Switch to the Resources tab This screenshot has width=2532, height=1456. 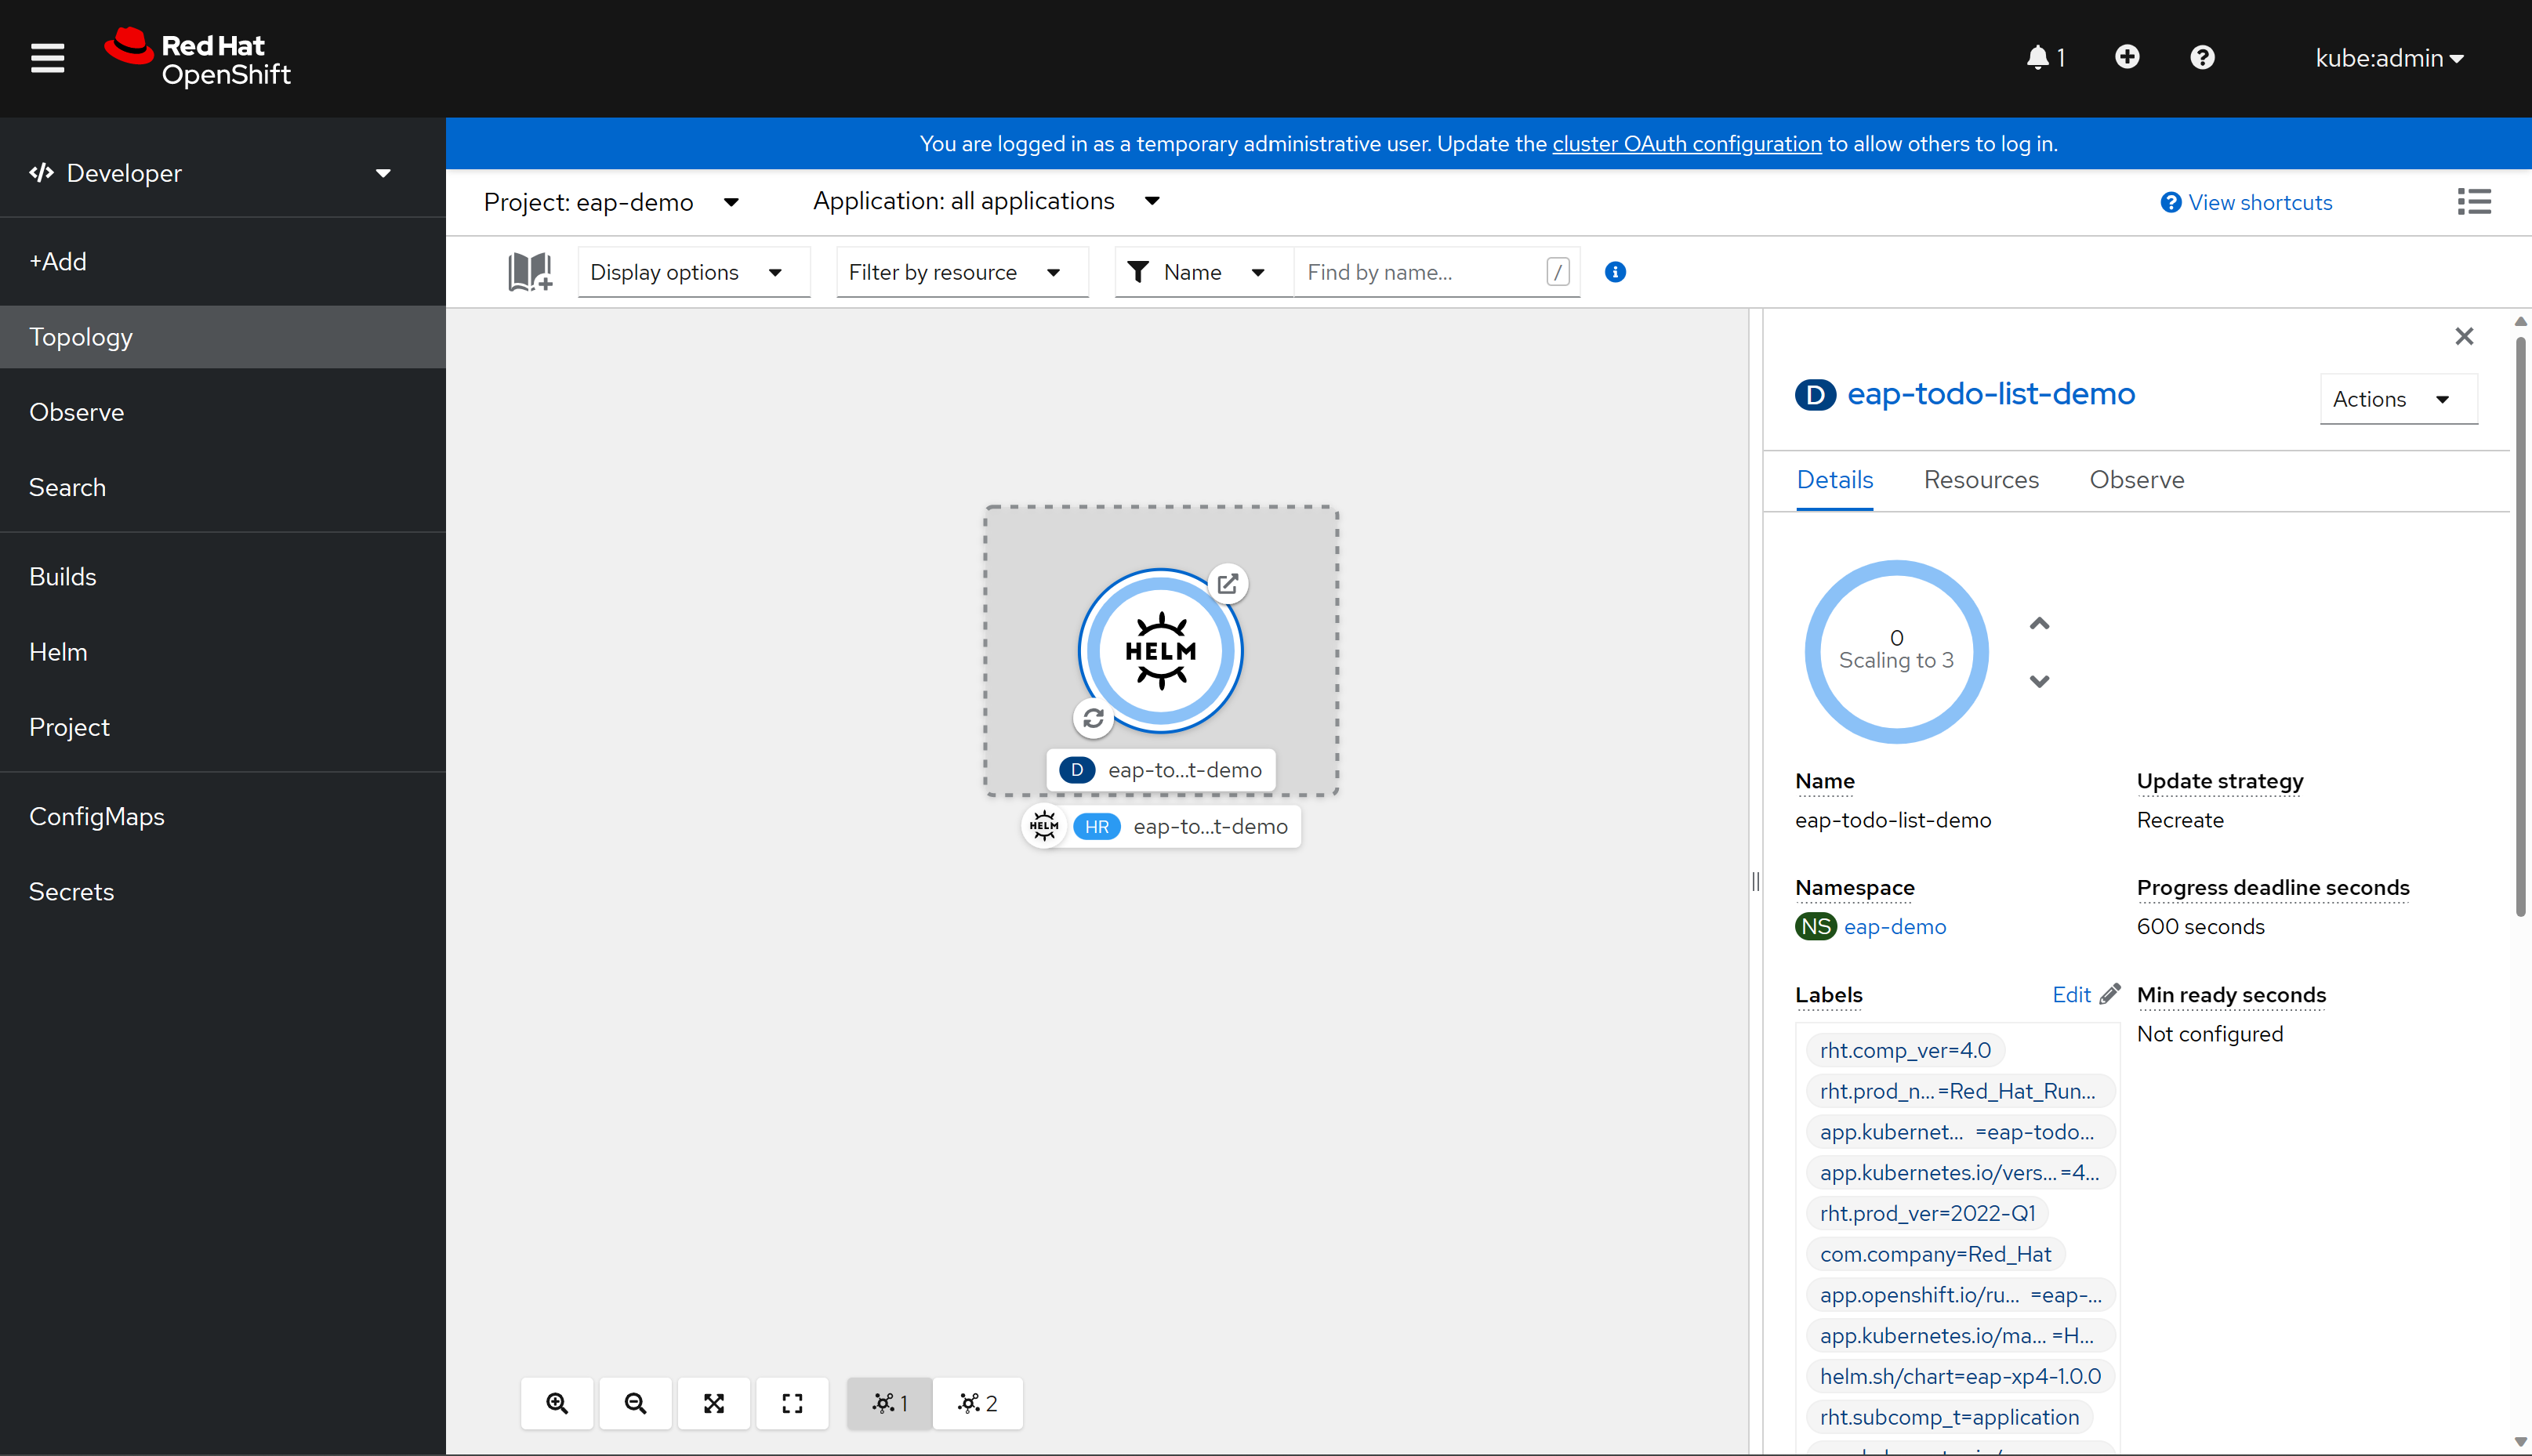tap(1979, 478)
